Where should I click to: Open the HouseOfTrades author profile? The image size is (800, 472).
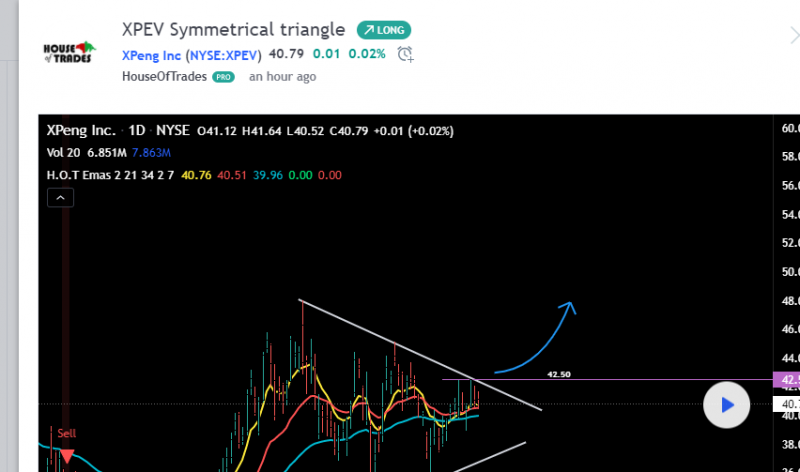point(164,77)
